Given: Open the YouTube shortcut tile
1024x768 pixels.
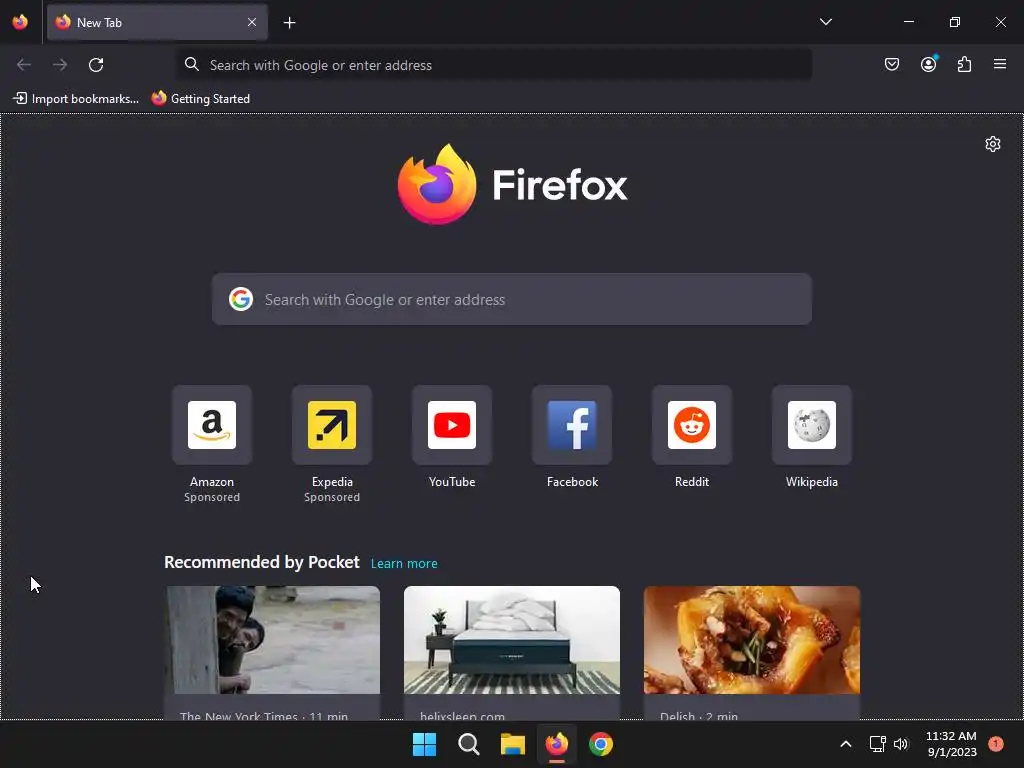Looking at the screenshot, I should pos(452,424).
